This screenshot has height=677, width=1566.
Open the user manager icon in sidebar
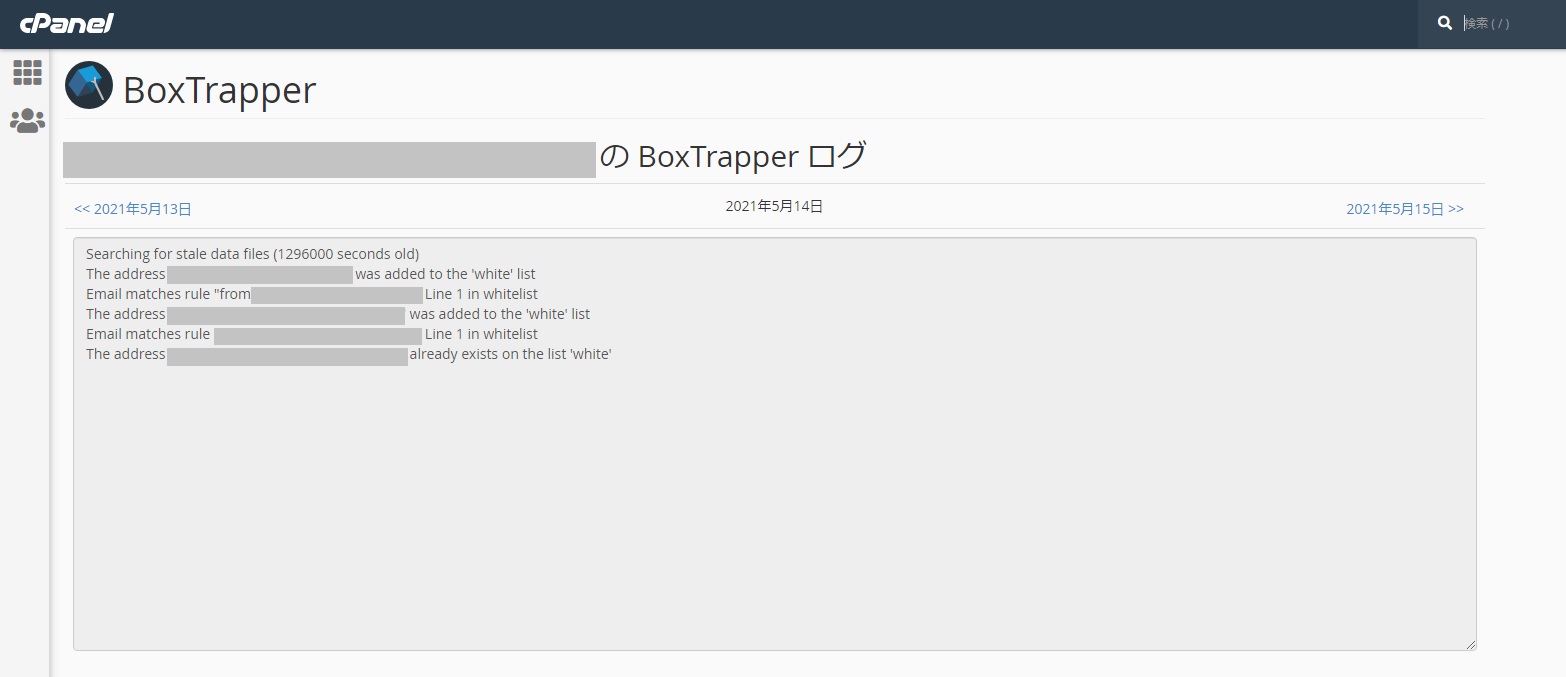click(x=27, y=121)
